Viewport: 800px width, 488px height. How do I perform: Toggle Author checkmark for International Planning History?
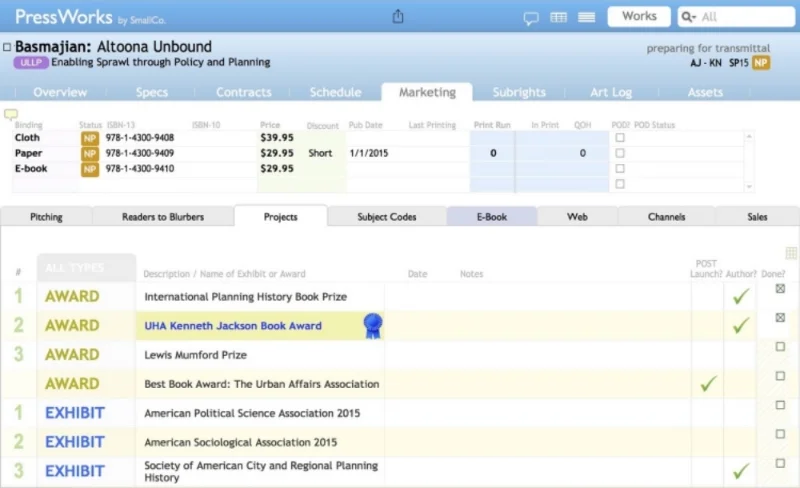point(741,296)
